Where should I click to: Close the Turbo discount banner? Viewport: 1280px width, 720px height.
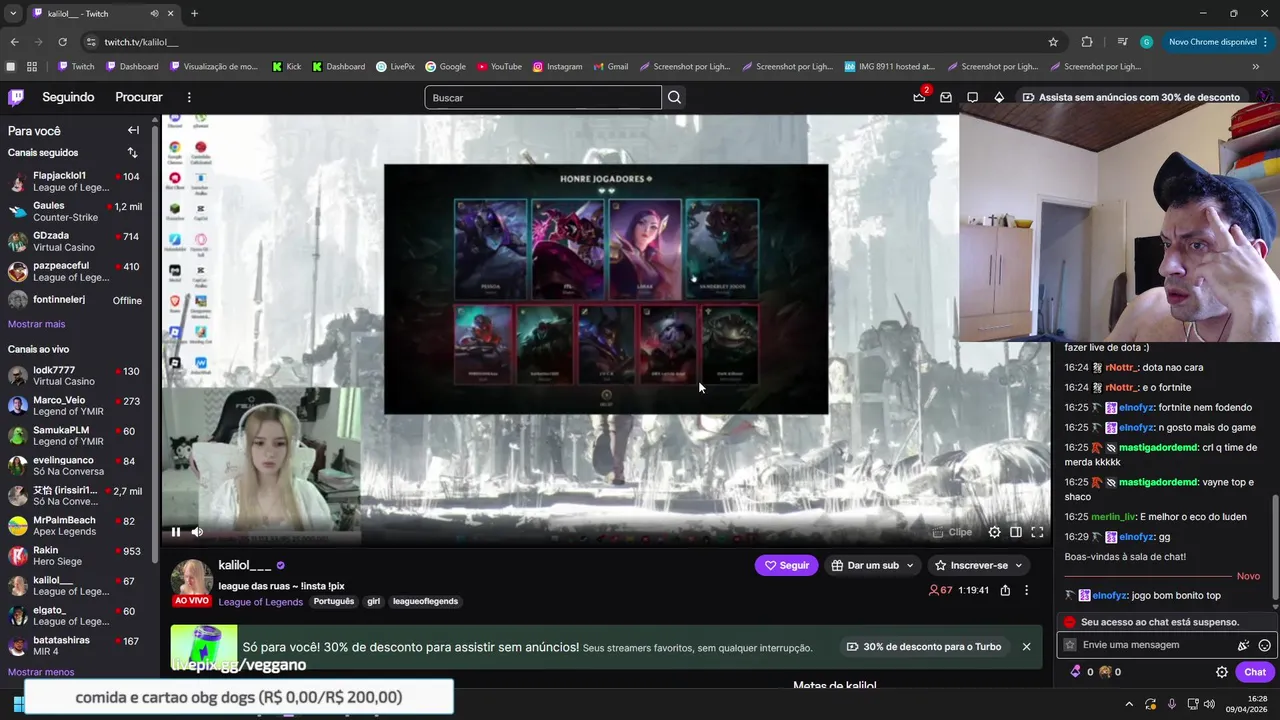point(1026,647)
